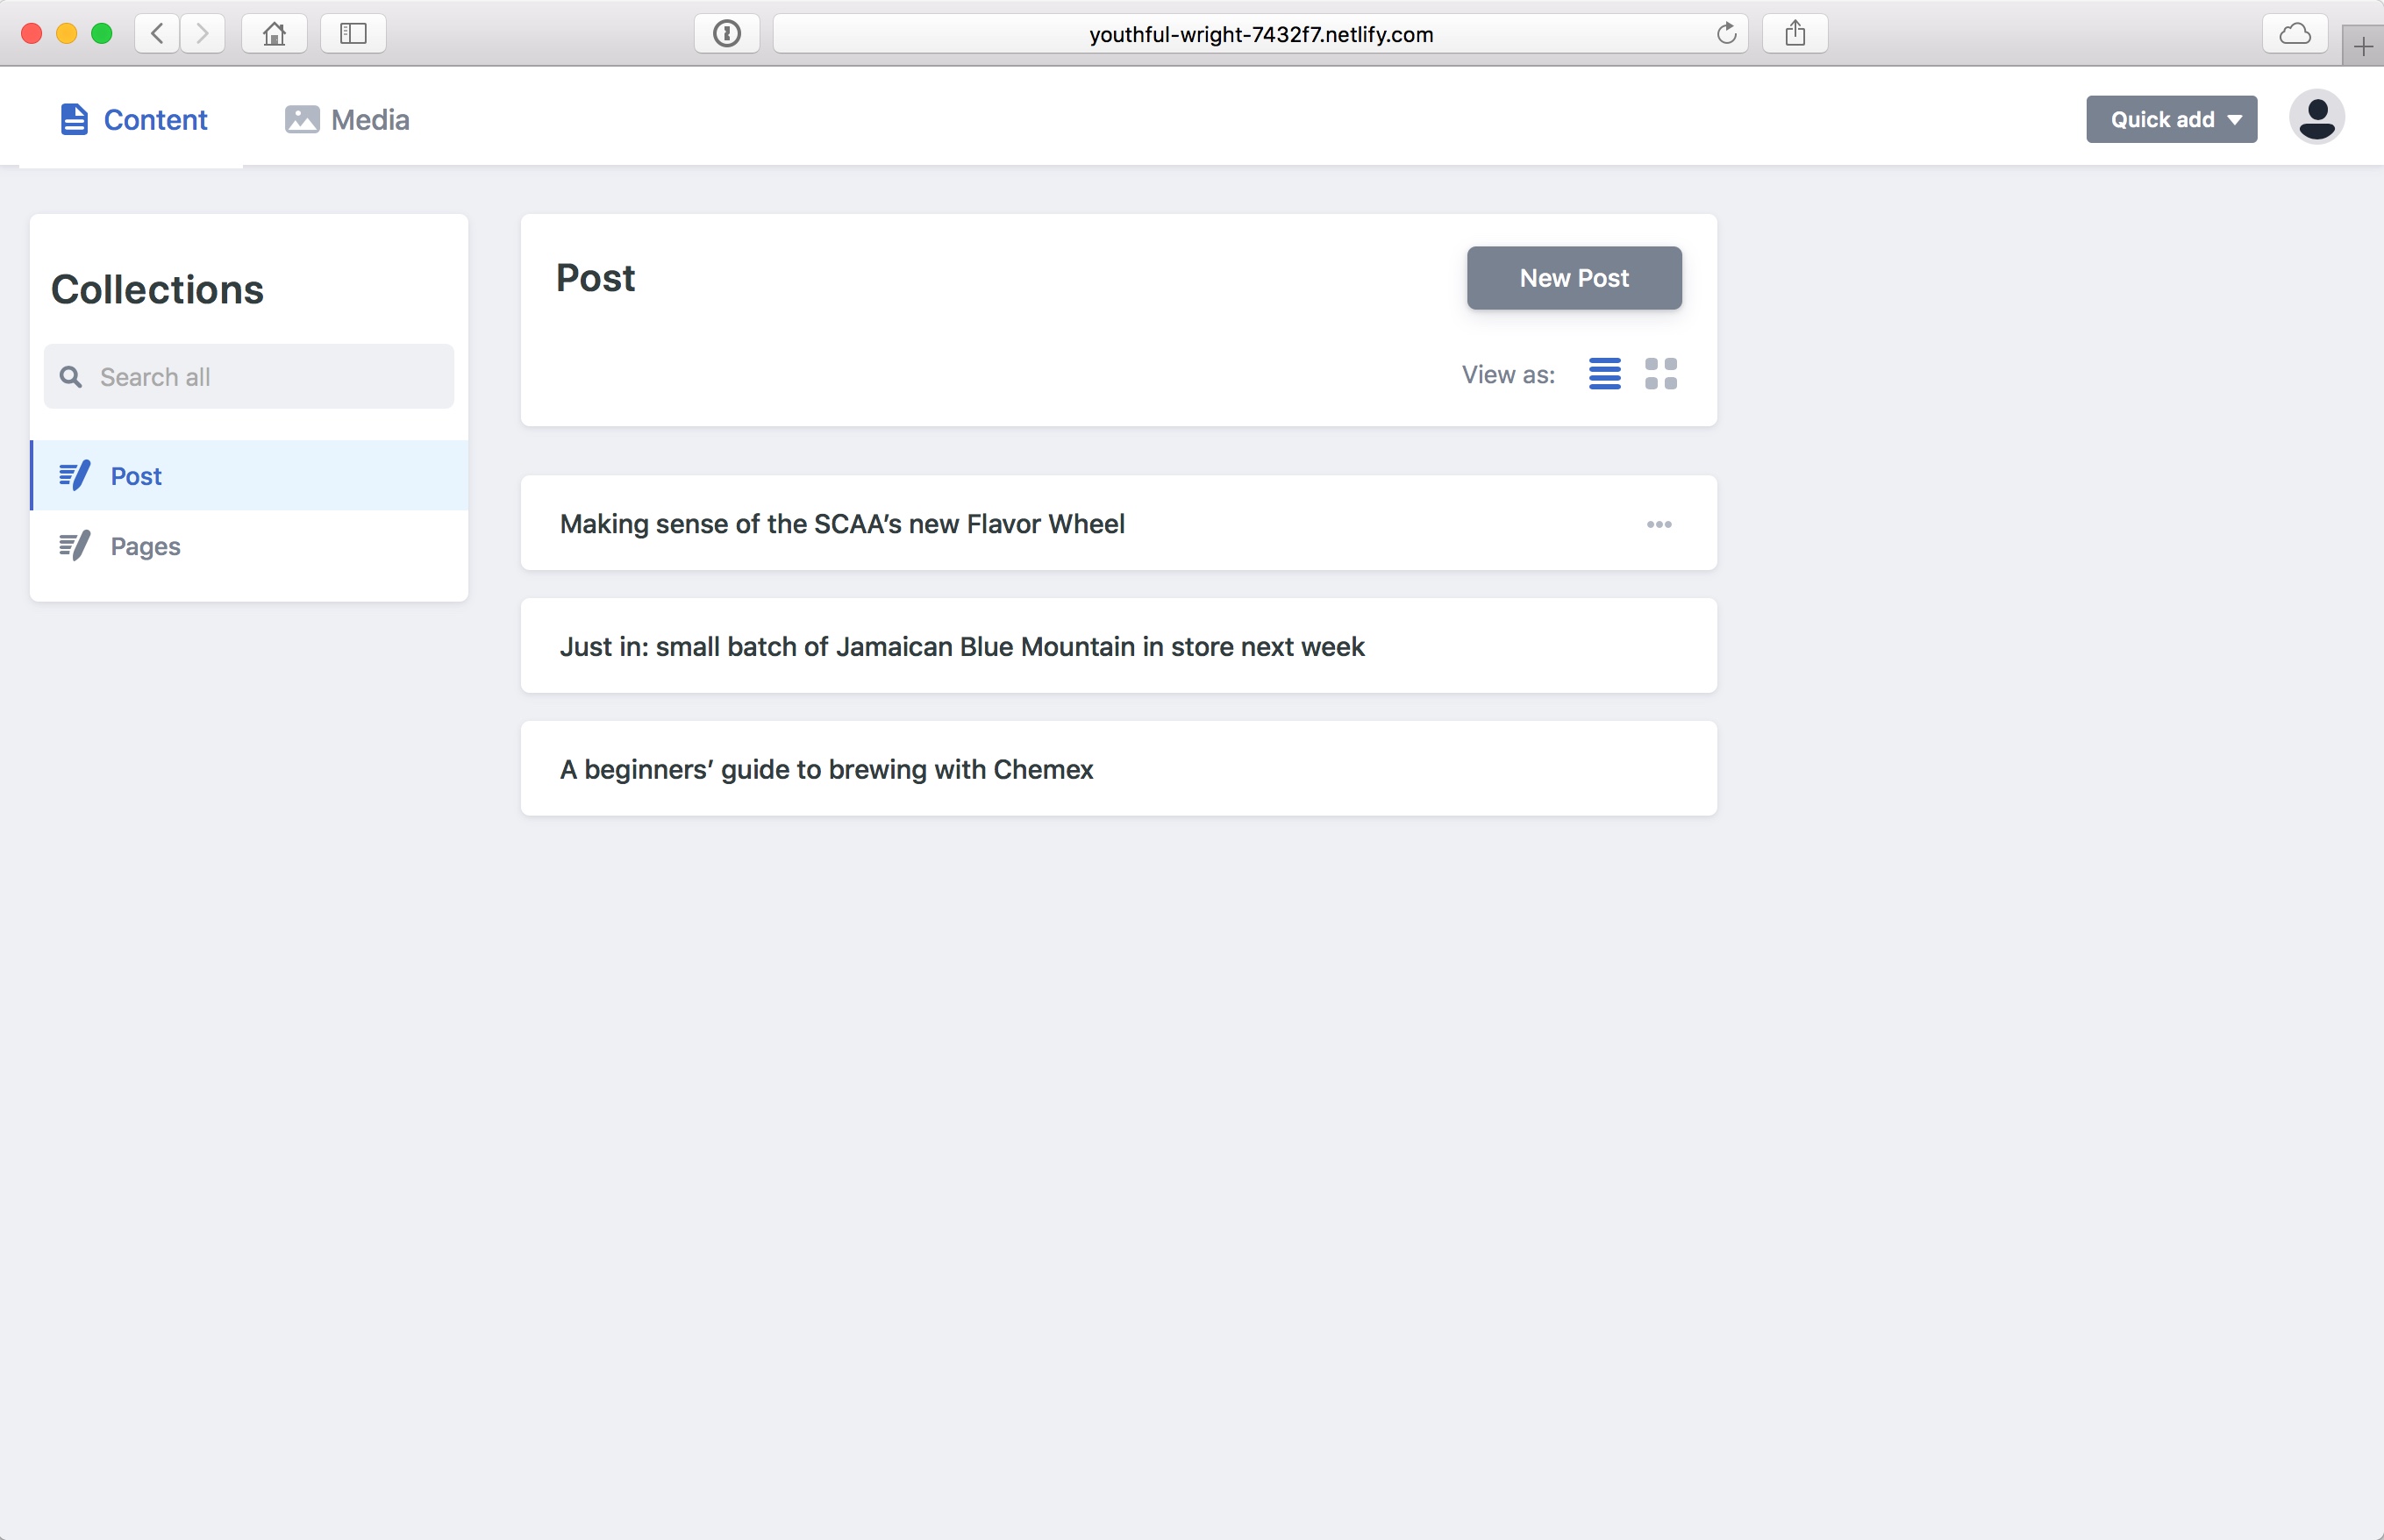Click the browser share icon
This screenshot has width=2384, height=1540.
1794,33
